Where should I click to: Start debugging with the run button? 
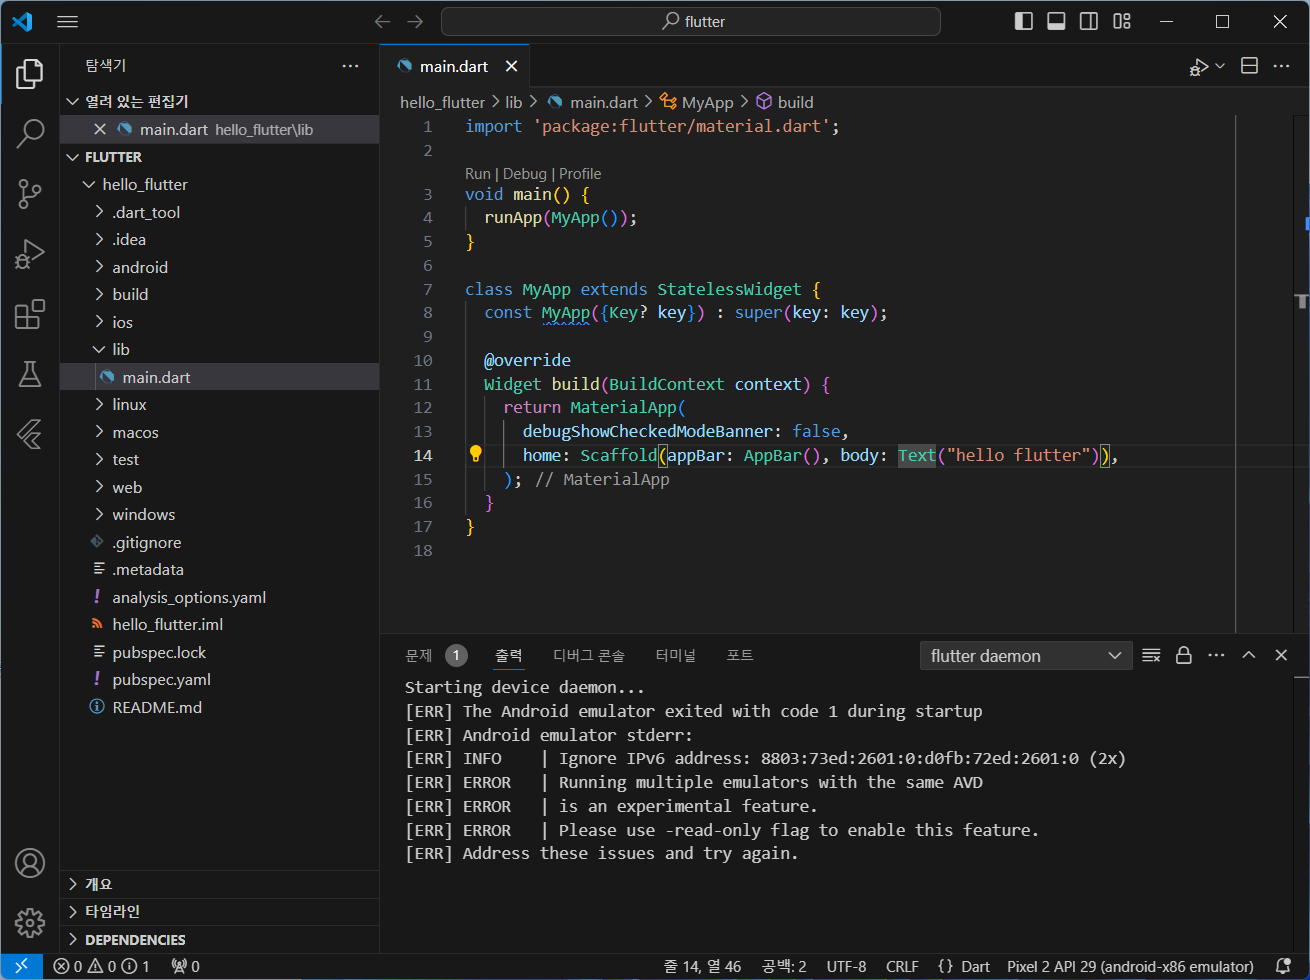[1198, 66]
